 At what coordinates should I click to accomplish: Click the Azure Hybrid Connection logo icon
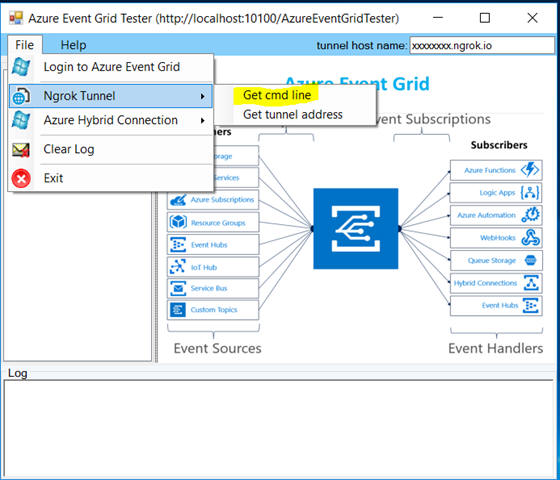[x=21, y=120]
